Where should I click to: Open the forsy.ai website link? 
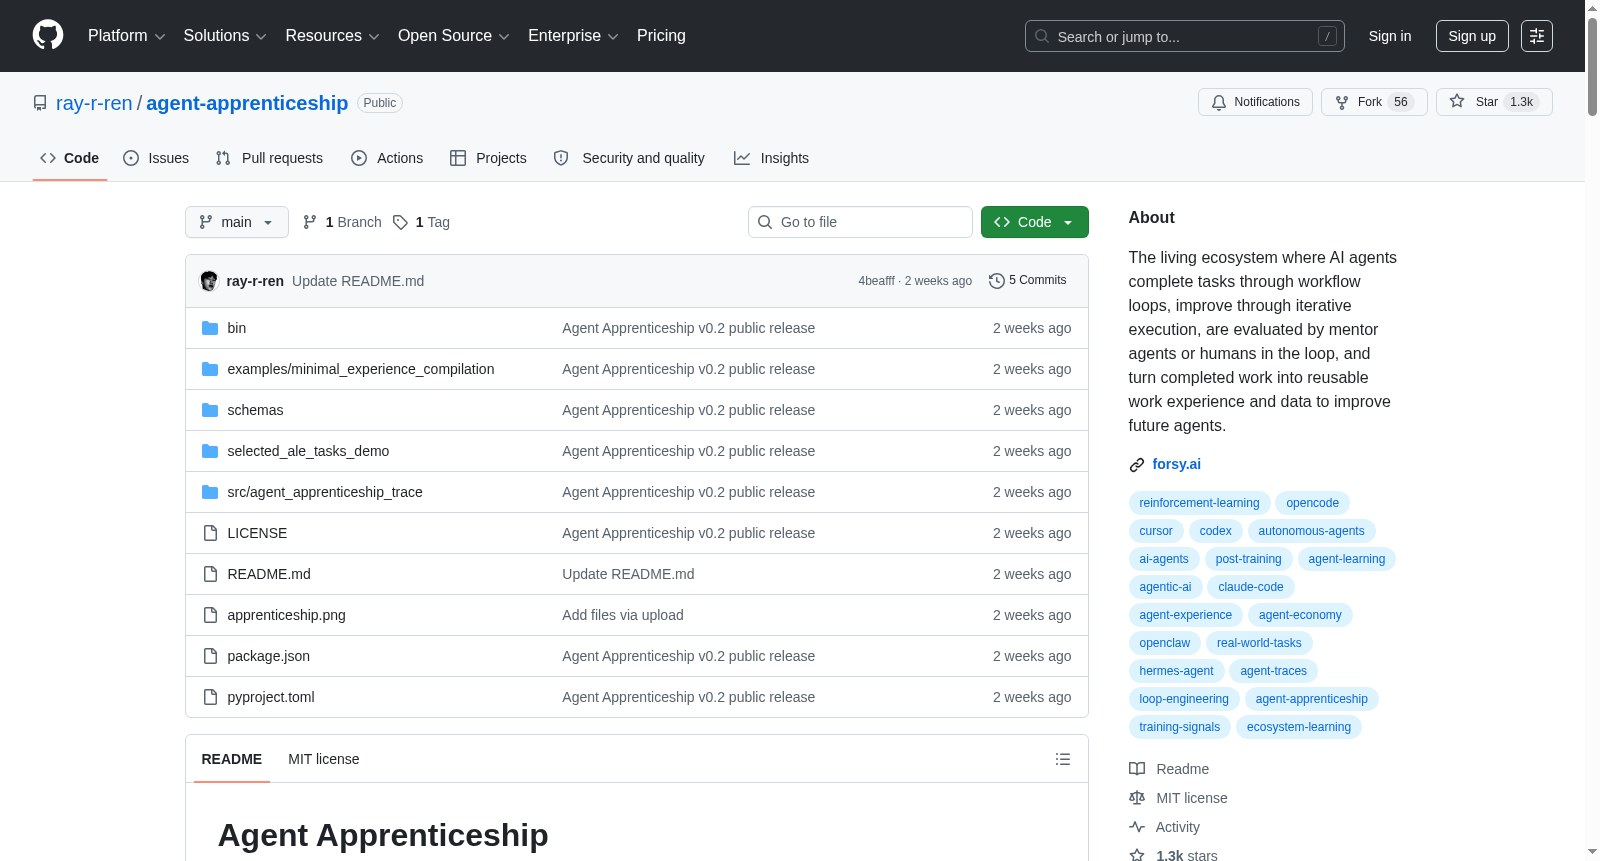tap(1176, 464)
